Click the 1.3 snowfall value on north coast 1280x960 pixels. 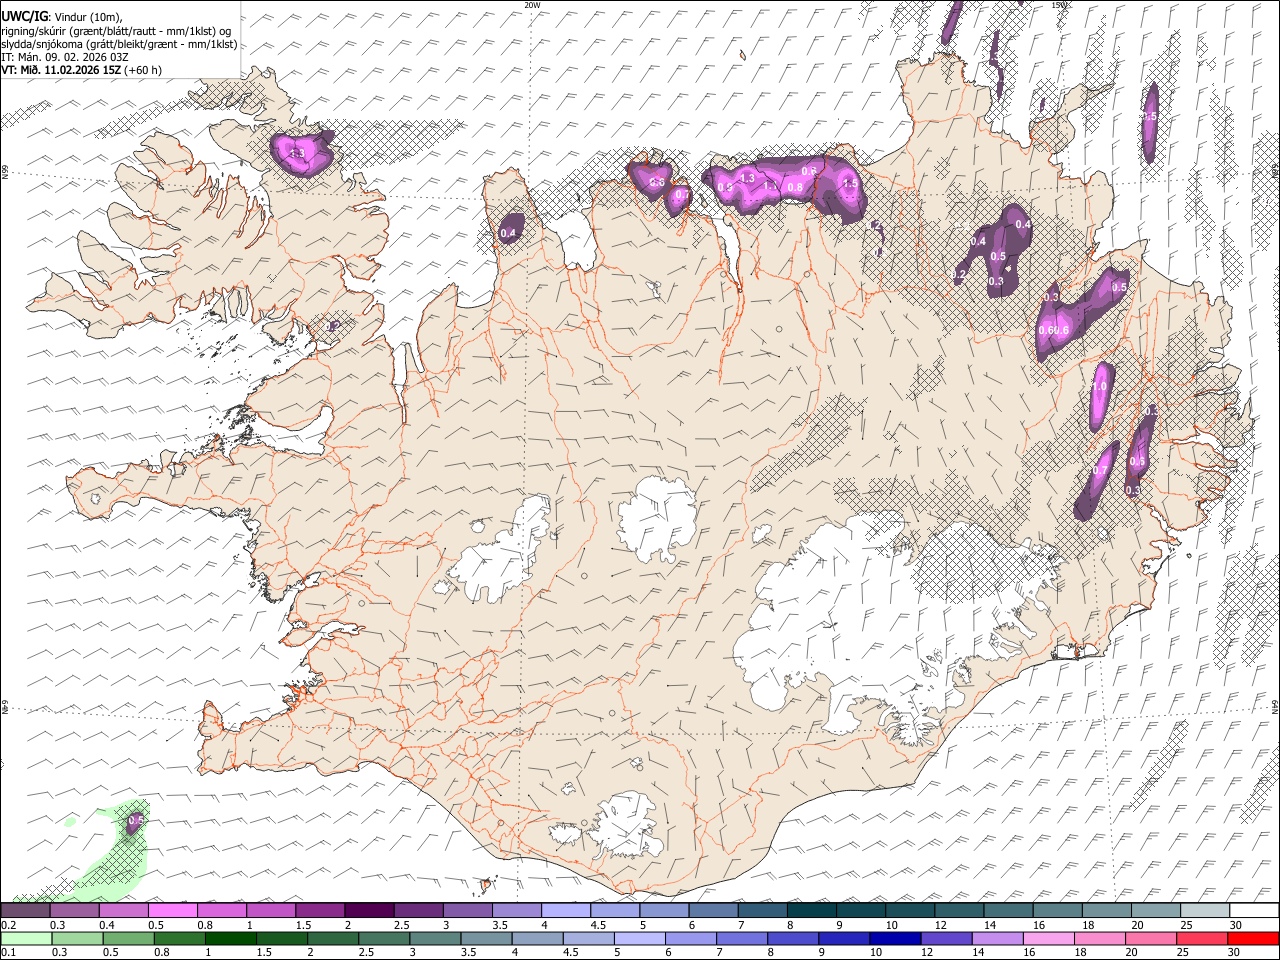click(747, 178)
